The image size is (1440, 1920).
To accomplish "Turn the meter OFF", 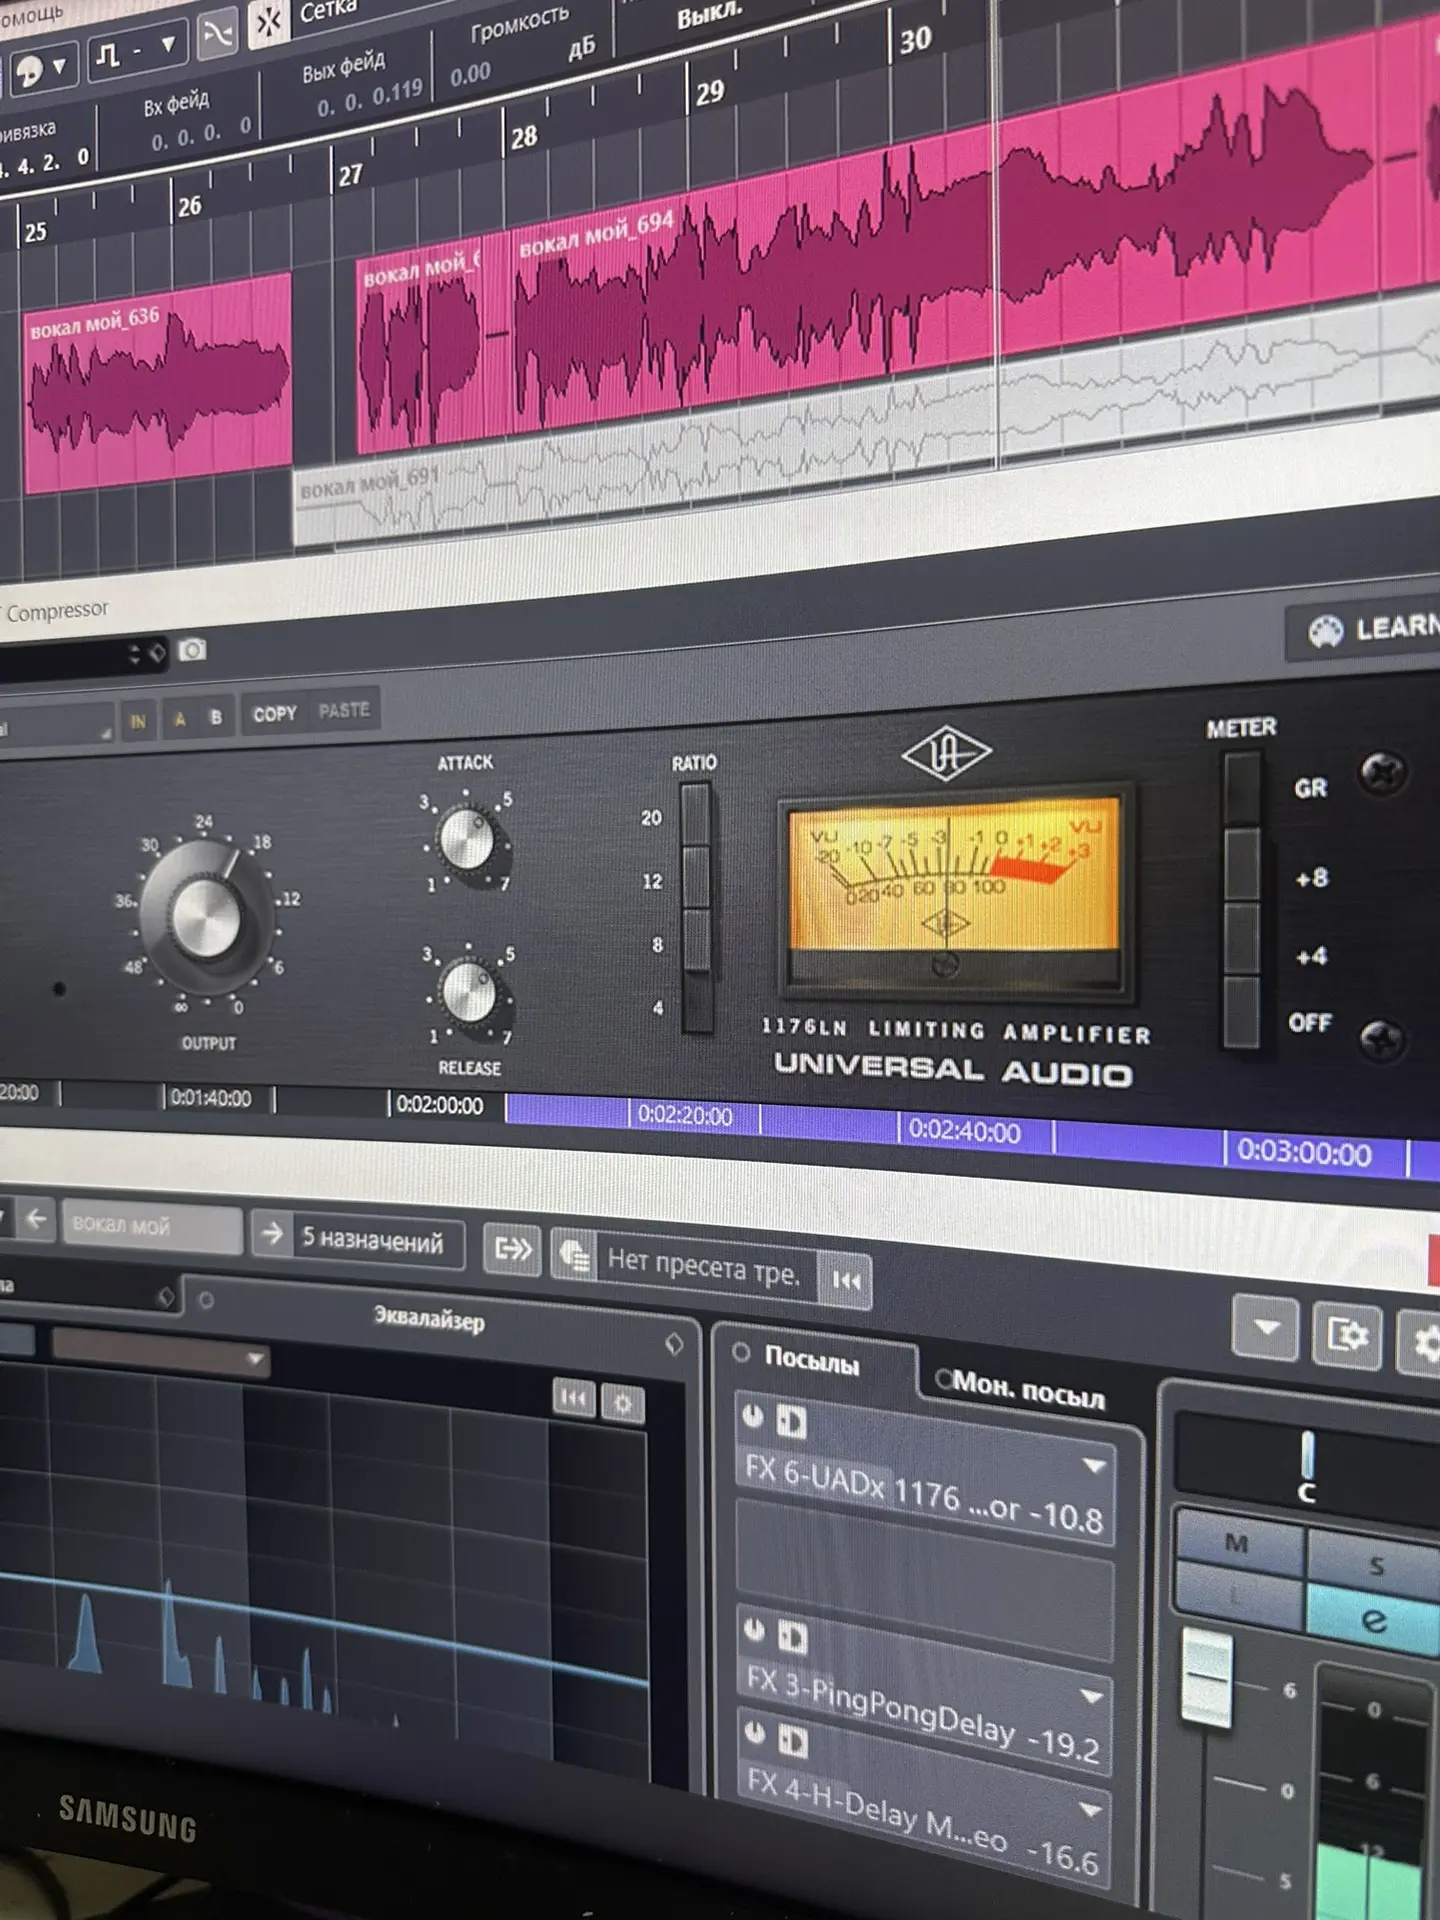I will (1241, 1012).
